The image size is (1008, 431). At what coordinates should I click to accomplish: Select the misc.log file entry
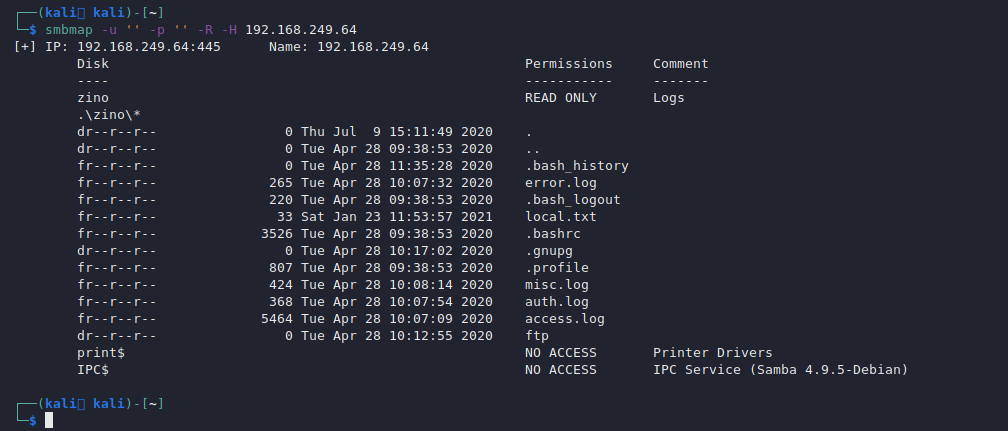click(556, 285)
